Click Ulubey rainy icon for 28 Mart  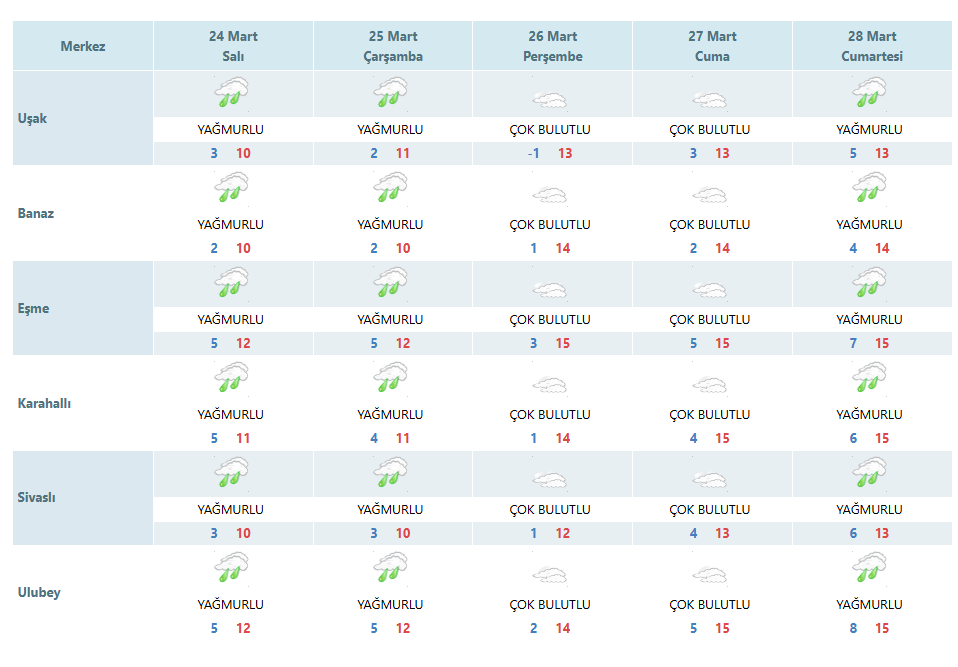coord(869,567)
